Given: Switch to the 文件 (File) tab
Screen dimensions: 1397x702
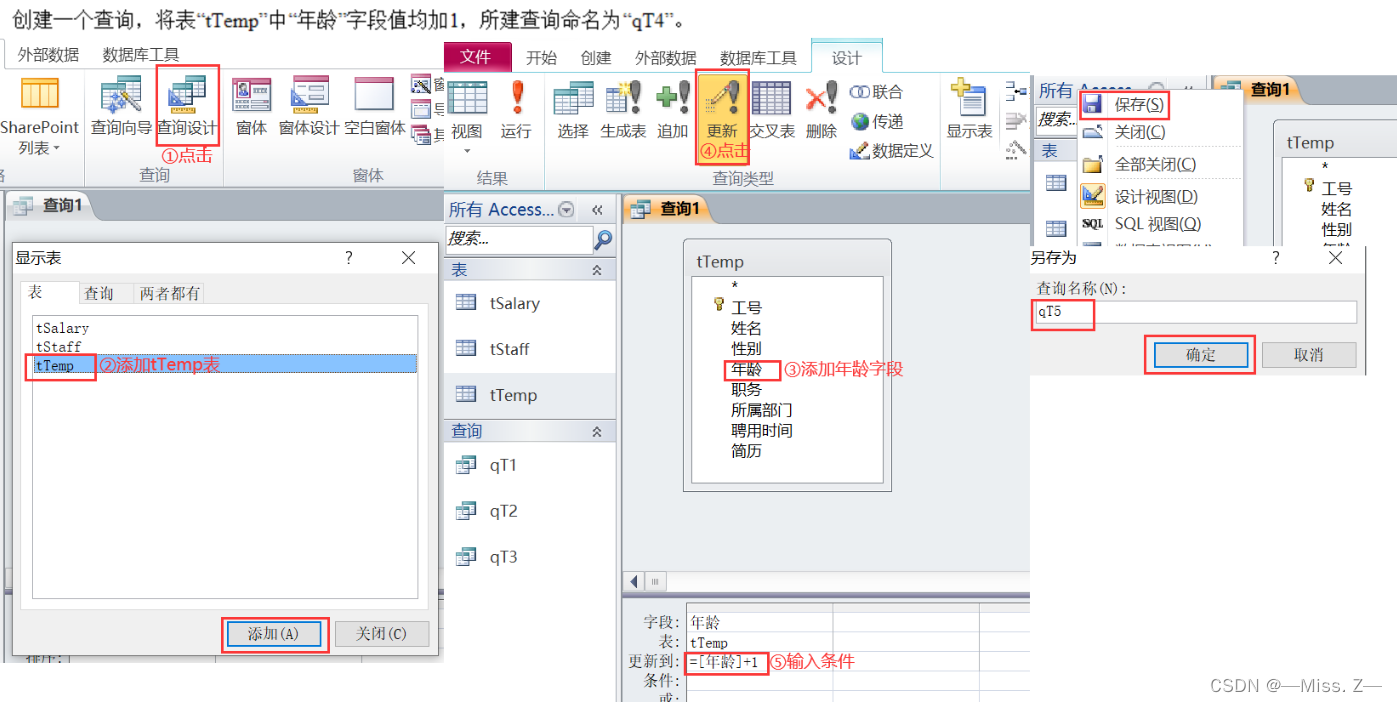Looking at the screenshot, I should (476, 57).
